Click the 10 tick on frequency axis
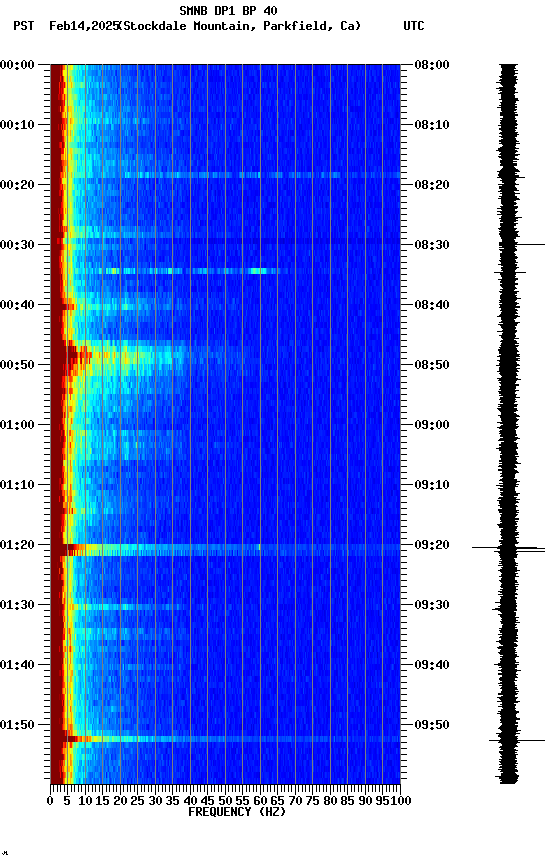Viewport: 552px width, 864px height. [85, 801]
